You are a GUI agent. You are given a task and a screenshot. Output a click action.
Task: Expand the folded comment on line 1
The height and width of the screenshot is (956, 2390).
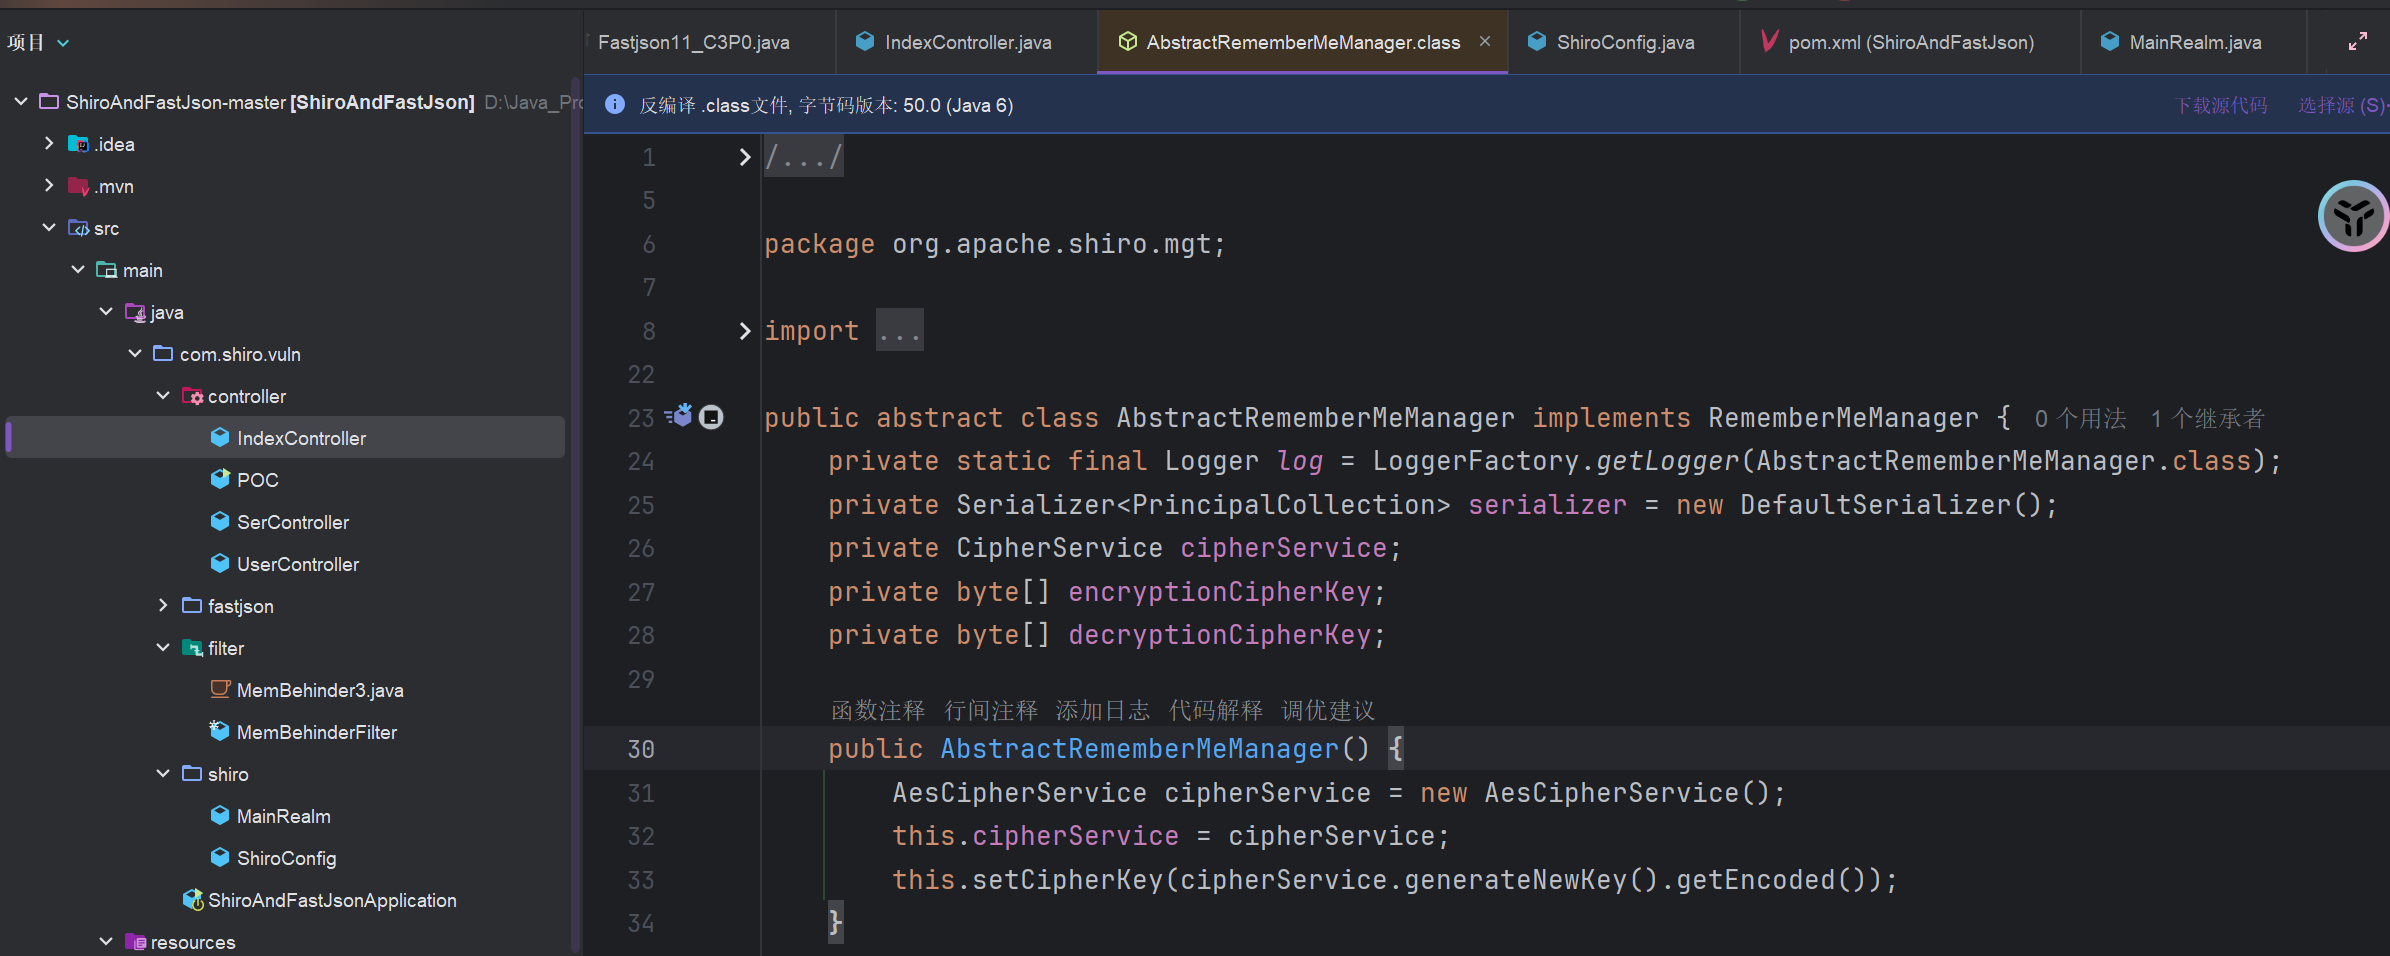(x=744, y=157)
